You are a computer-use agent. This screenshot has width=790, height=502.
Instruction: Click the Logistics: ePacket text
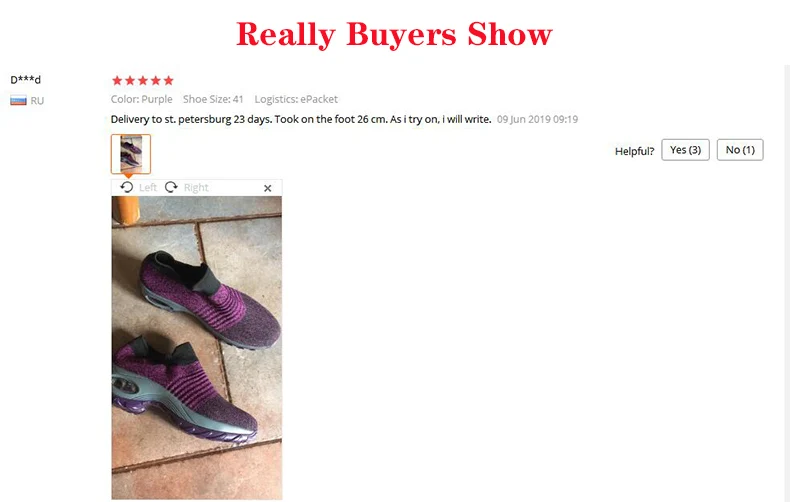[296, 99]
